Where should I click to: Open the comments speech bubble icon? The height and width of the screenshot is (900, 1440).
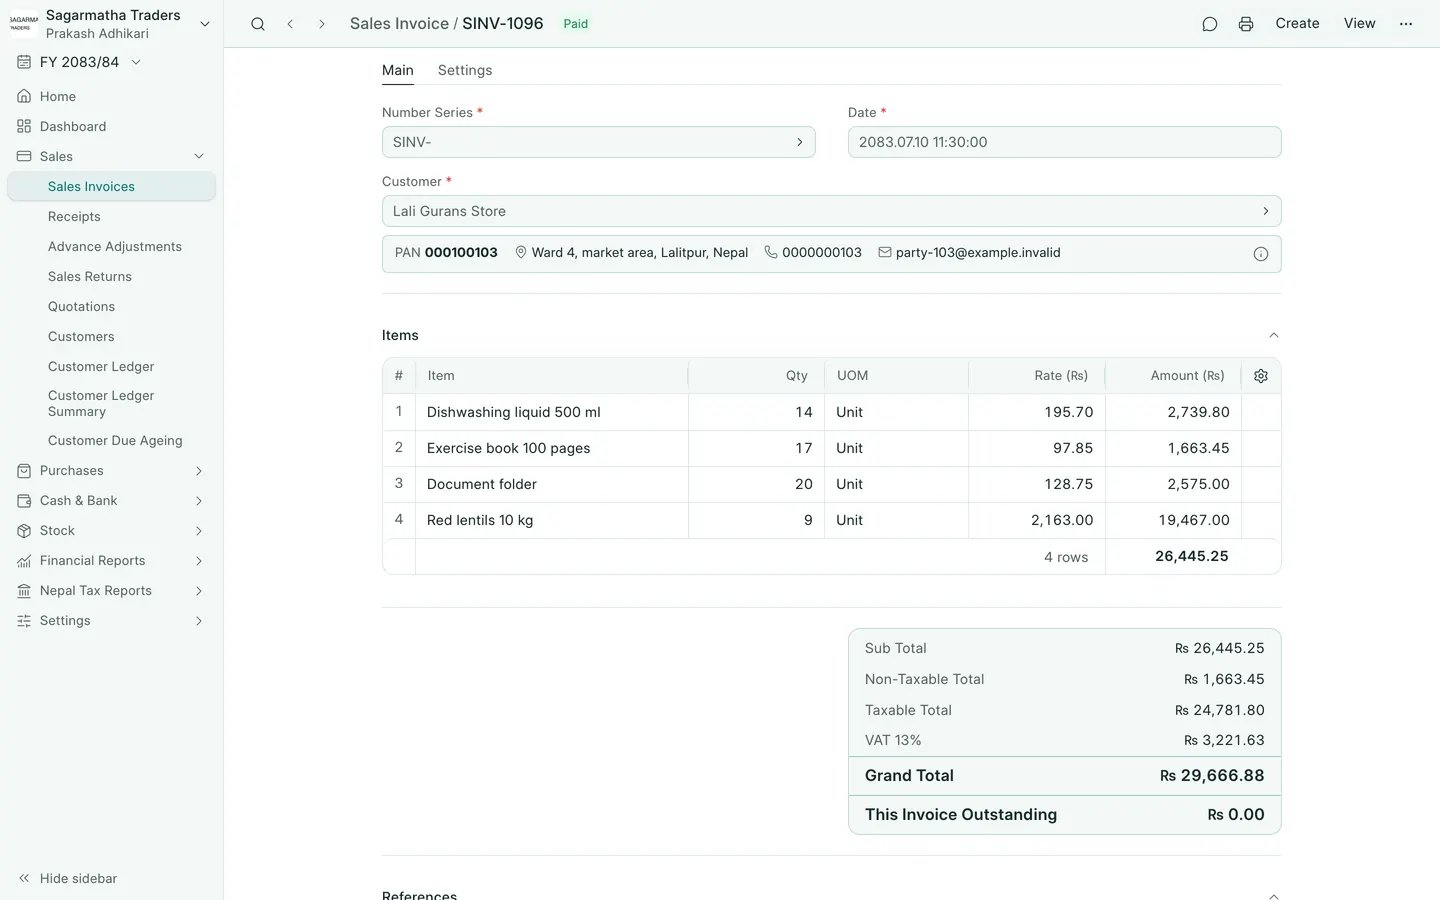[x=1210, y=24]
